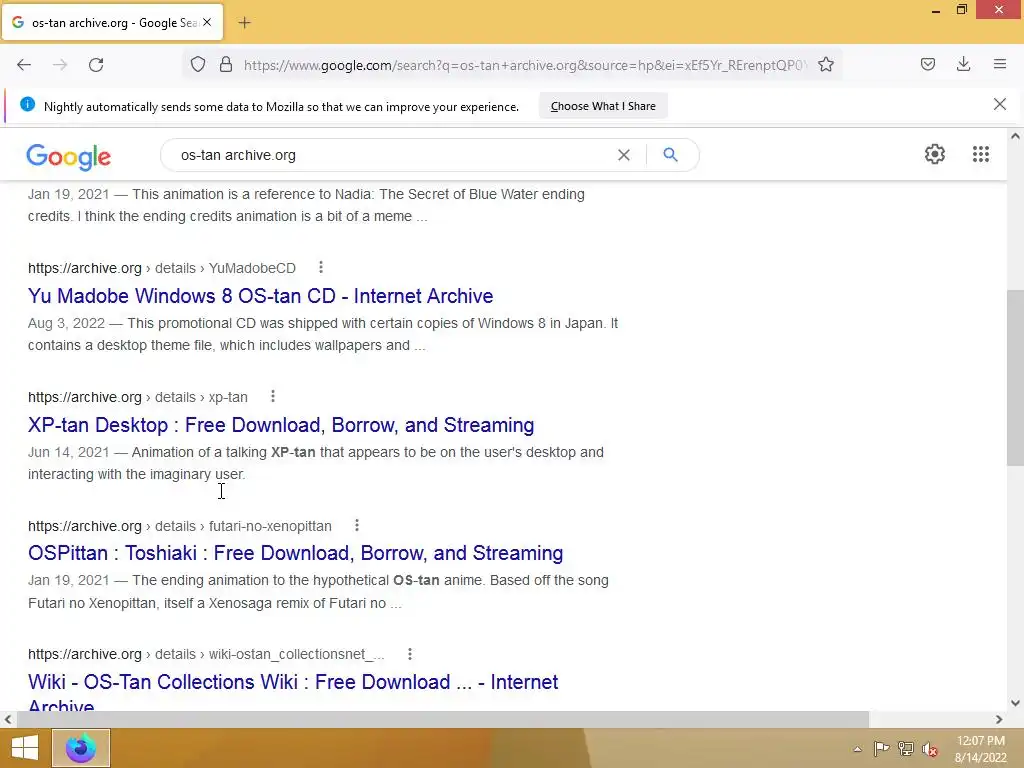Open XP-tan Desktop result link
The width and height of the screenshot is (1024, 768).
281,425
